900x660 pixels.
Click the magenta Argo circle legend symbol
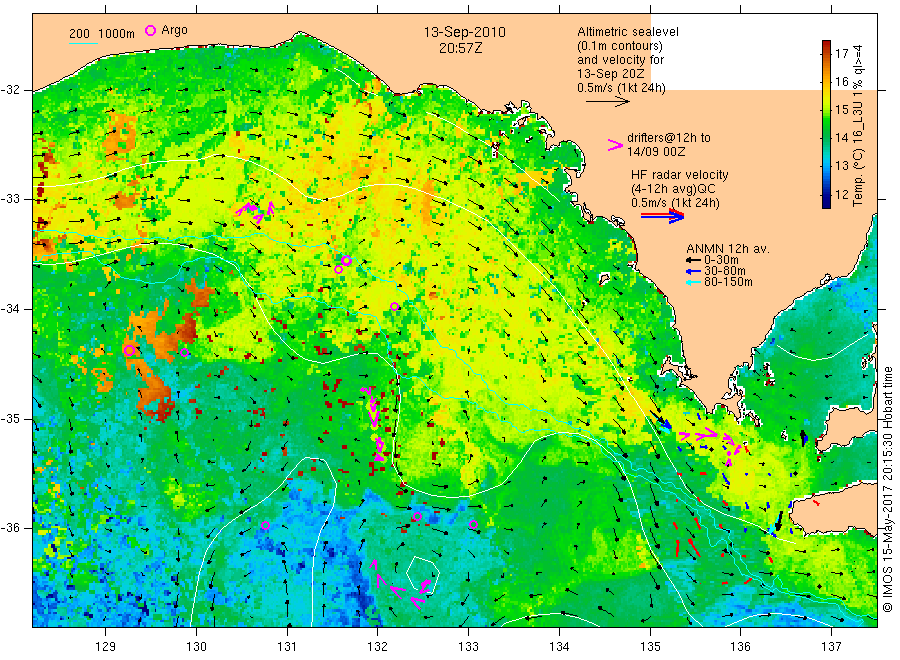pyautogui.click(x=150, y=30)
